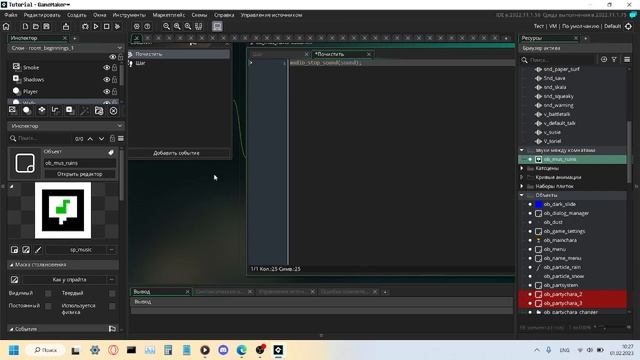Click the Открыть редактор button
This screenshot has width=640, height=360.
[80, 174]
